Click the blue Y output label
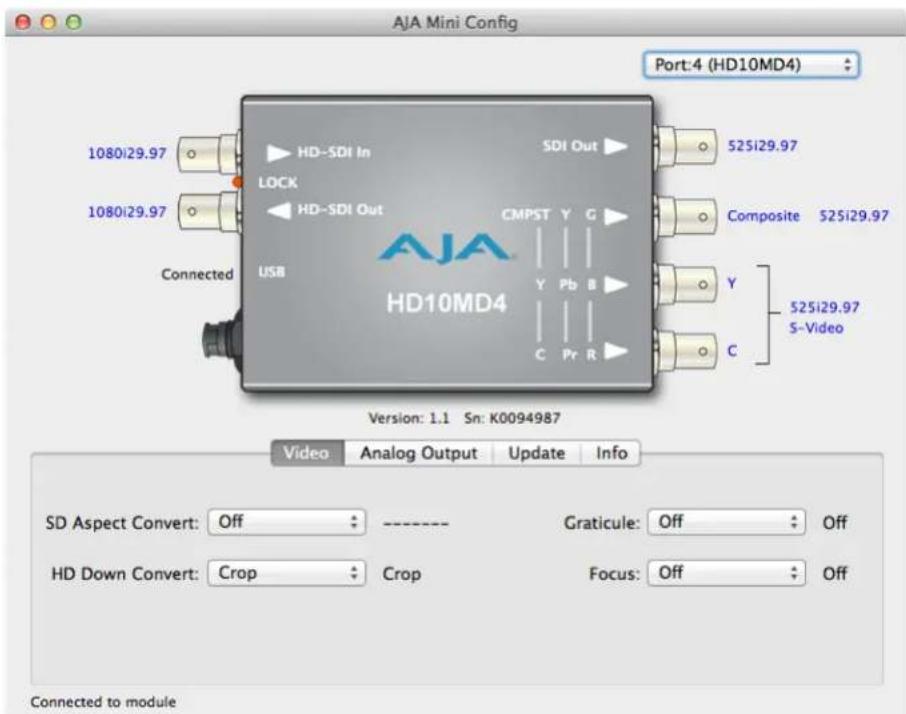 [732, 284]
